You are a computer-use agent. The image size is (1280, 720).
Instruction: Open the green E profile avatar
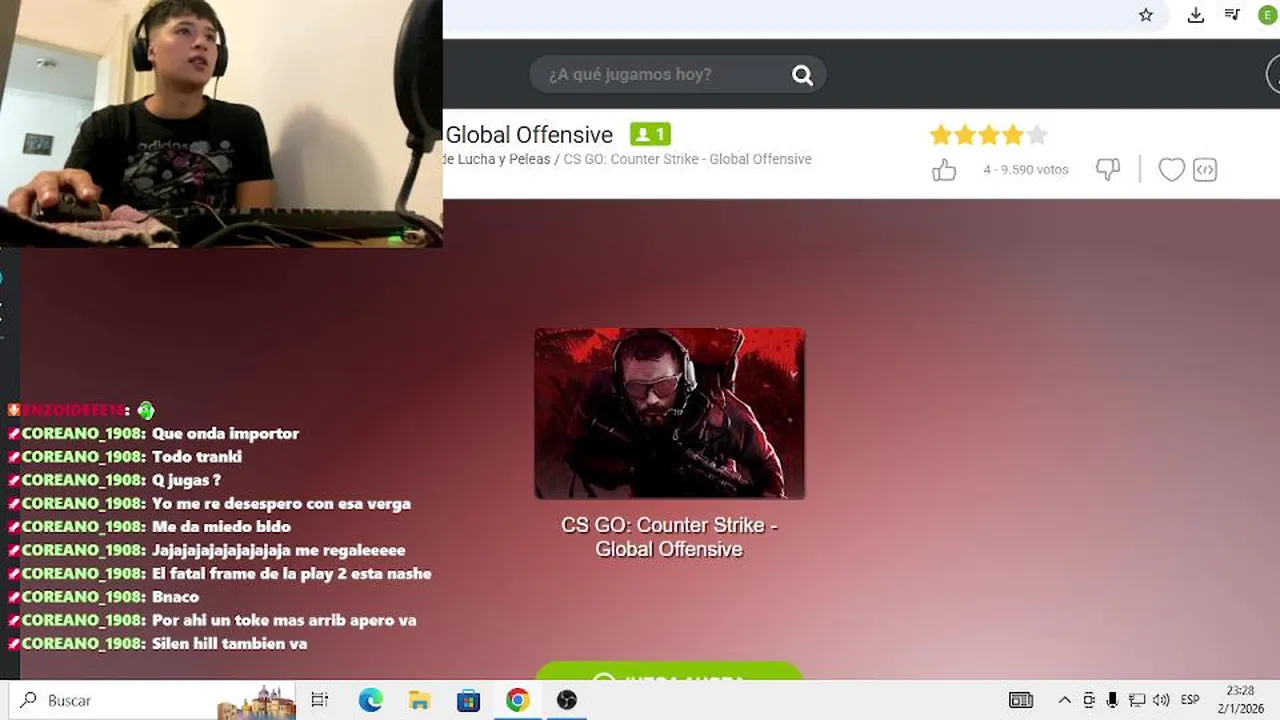[1267, 15]
